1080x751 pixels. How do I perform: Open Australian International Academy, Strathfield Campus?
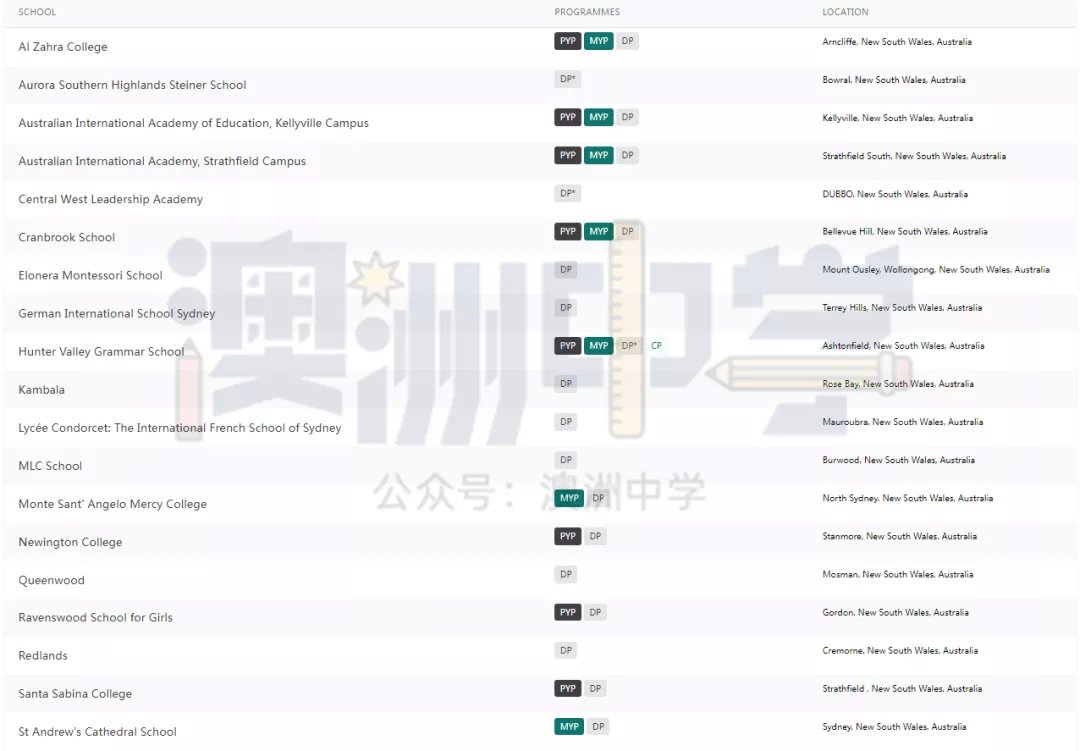(162, 161)
